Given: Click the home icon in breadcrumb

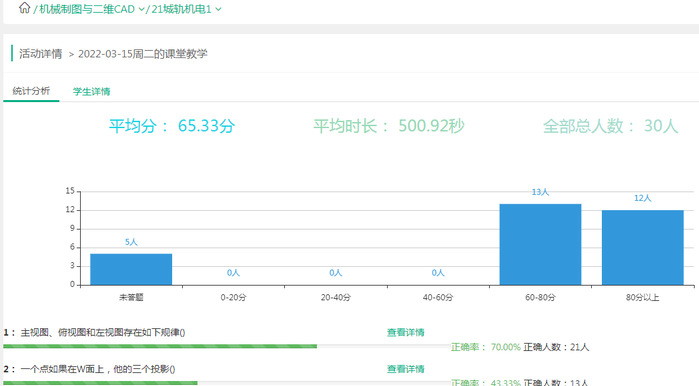Looking at the screenshot, I should pyautogui.click(x=25, y=8).
